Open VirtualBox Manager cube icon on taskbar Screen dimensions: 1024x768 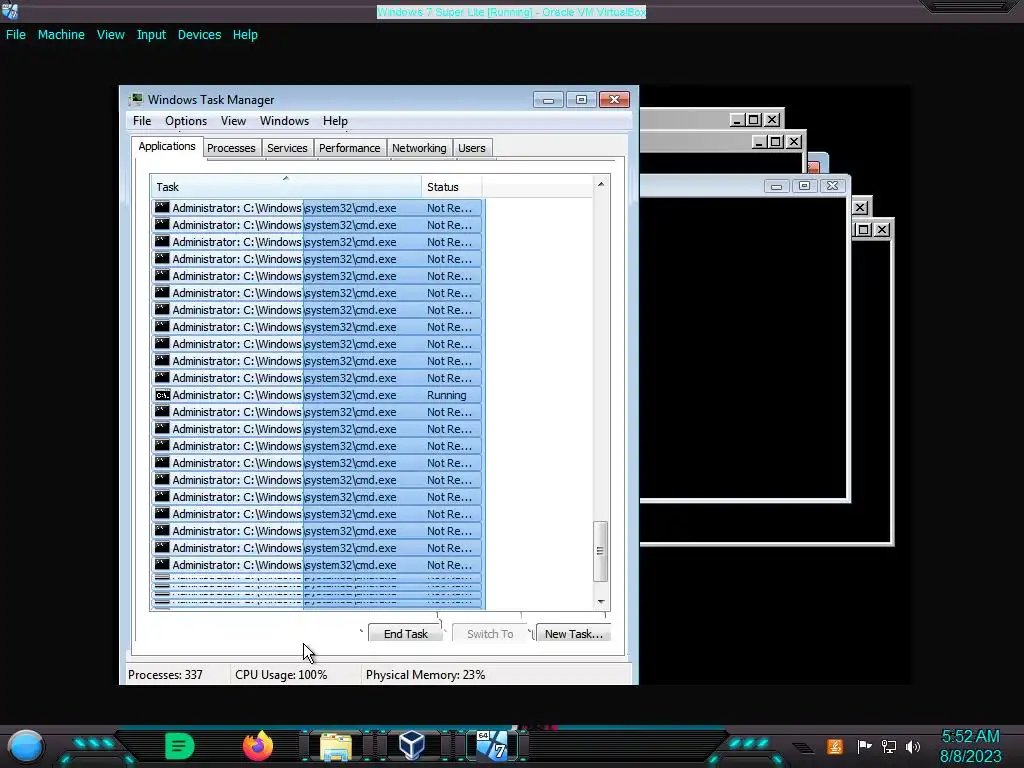click(x=412, y=746)
